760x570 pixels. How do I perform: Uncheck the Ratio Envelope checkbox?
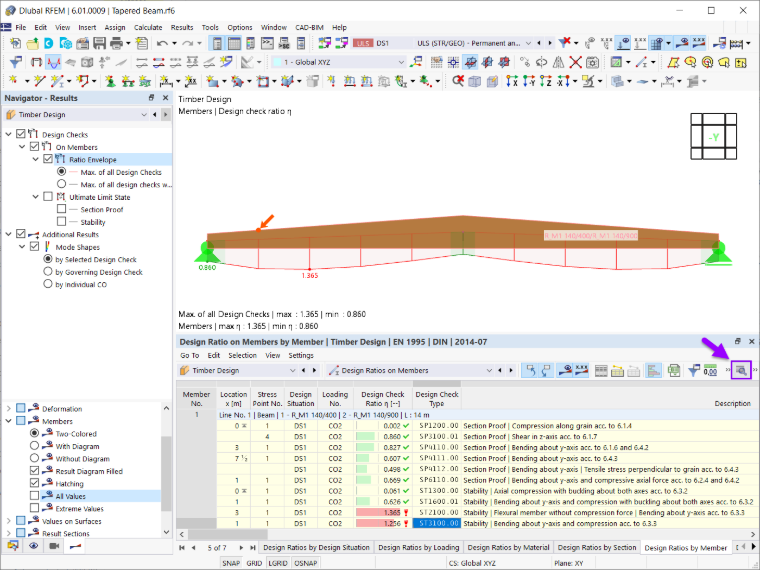[x=48, y=159]
